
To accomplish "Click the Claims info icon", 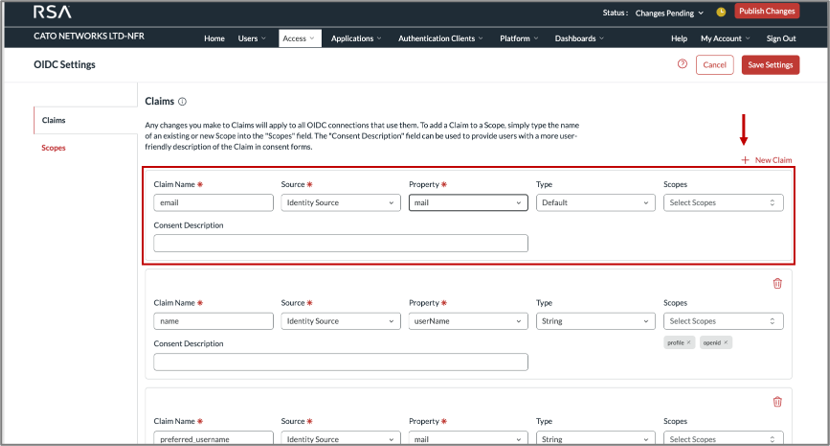I will [x=182, y=102].
